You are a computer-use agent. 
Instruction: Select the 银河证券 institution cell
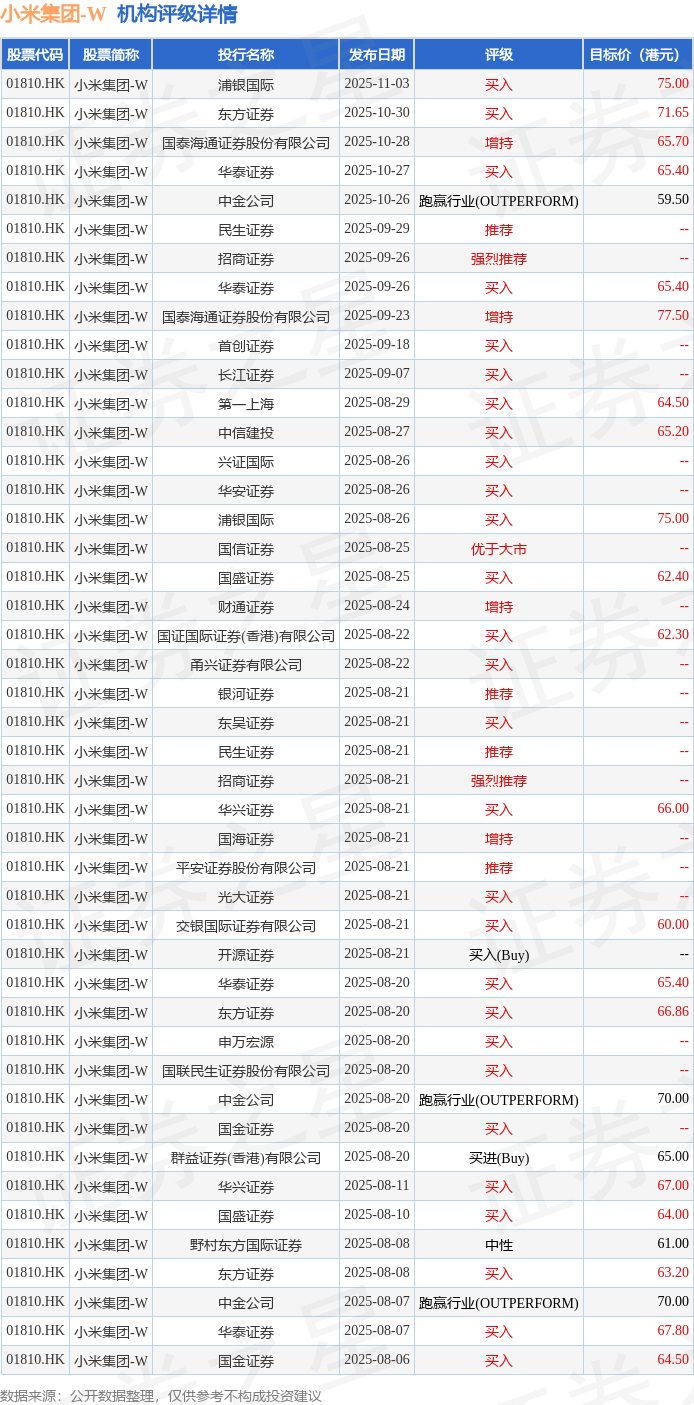click(x=246, y=694)
